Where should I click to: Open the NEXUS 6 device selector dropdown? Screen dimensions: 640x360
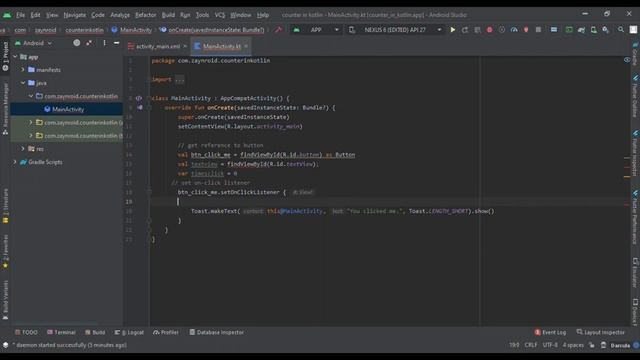tap(395, 30)
